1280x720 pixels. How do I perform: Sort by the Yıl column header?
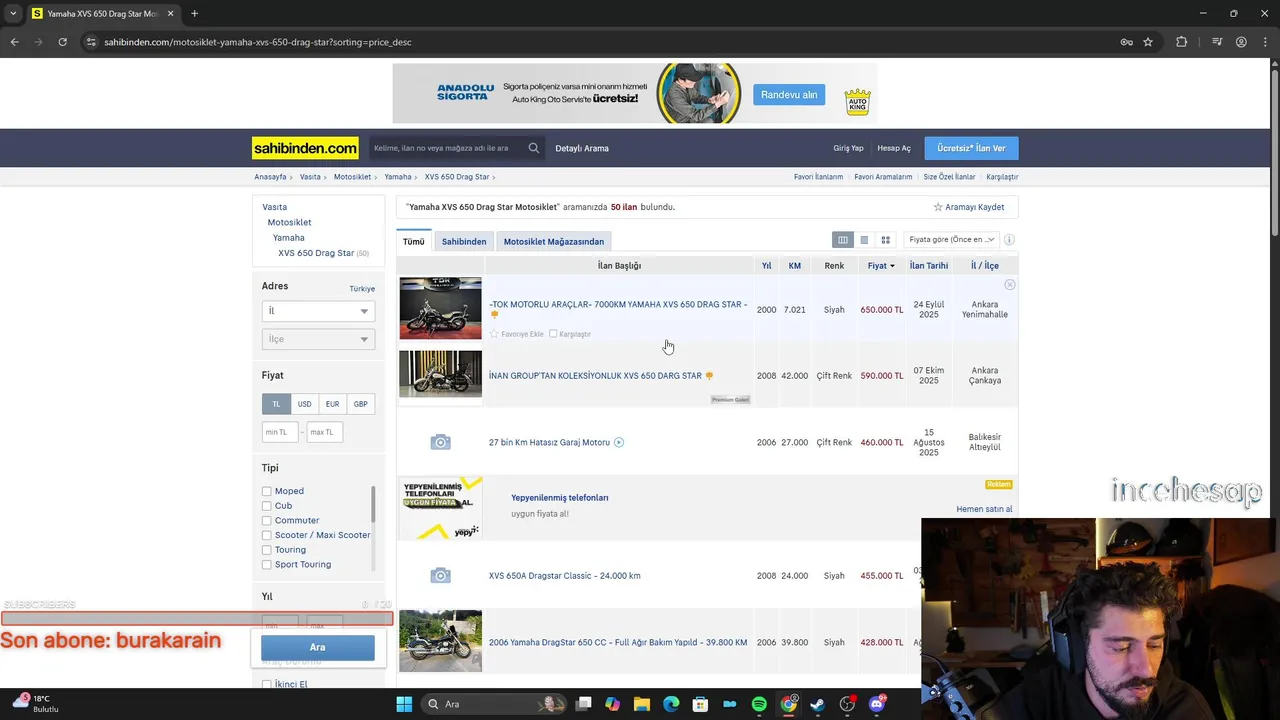(x=766, y=266)
